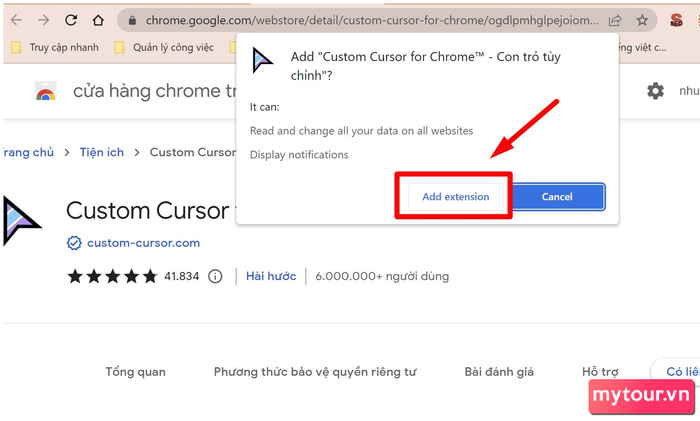Click the Chrome Web Store logo
Screen dimensions: 700x421
46,91
